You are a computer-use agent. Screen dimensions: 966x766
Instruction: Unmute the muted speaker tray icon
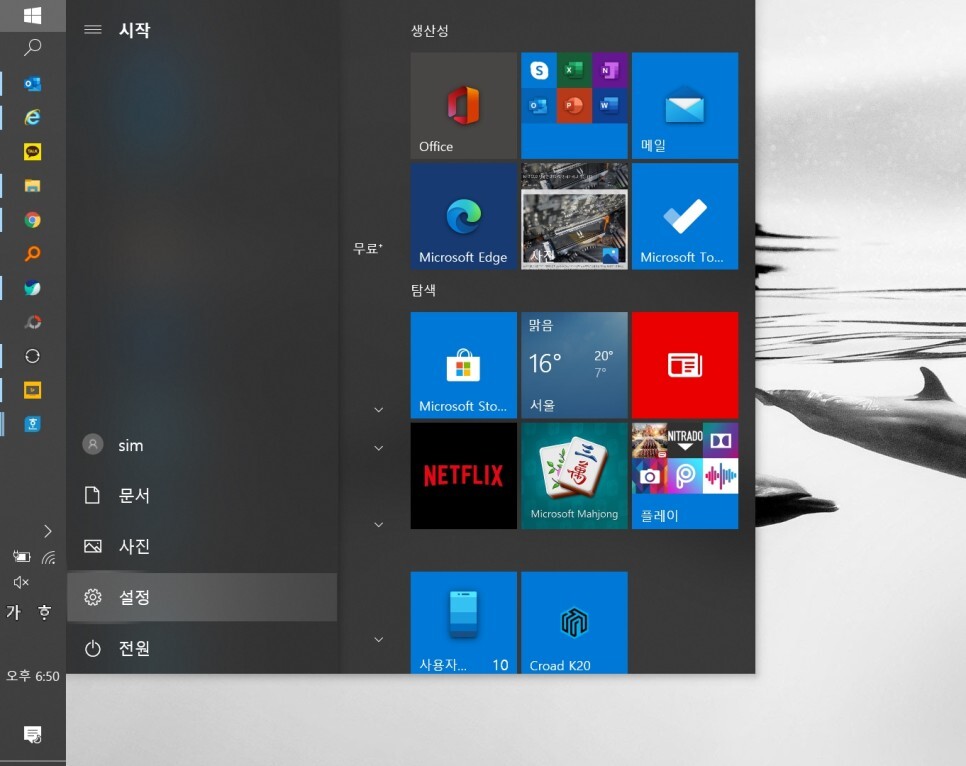[21, 582]
